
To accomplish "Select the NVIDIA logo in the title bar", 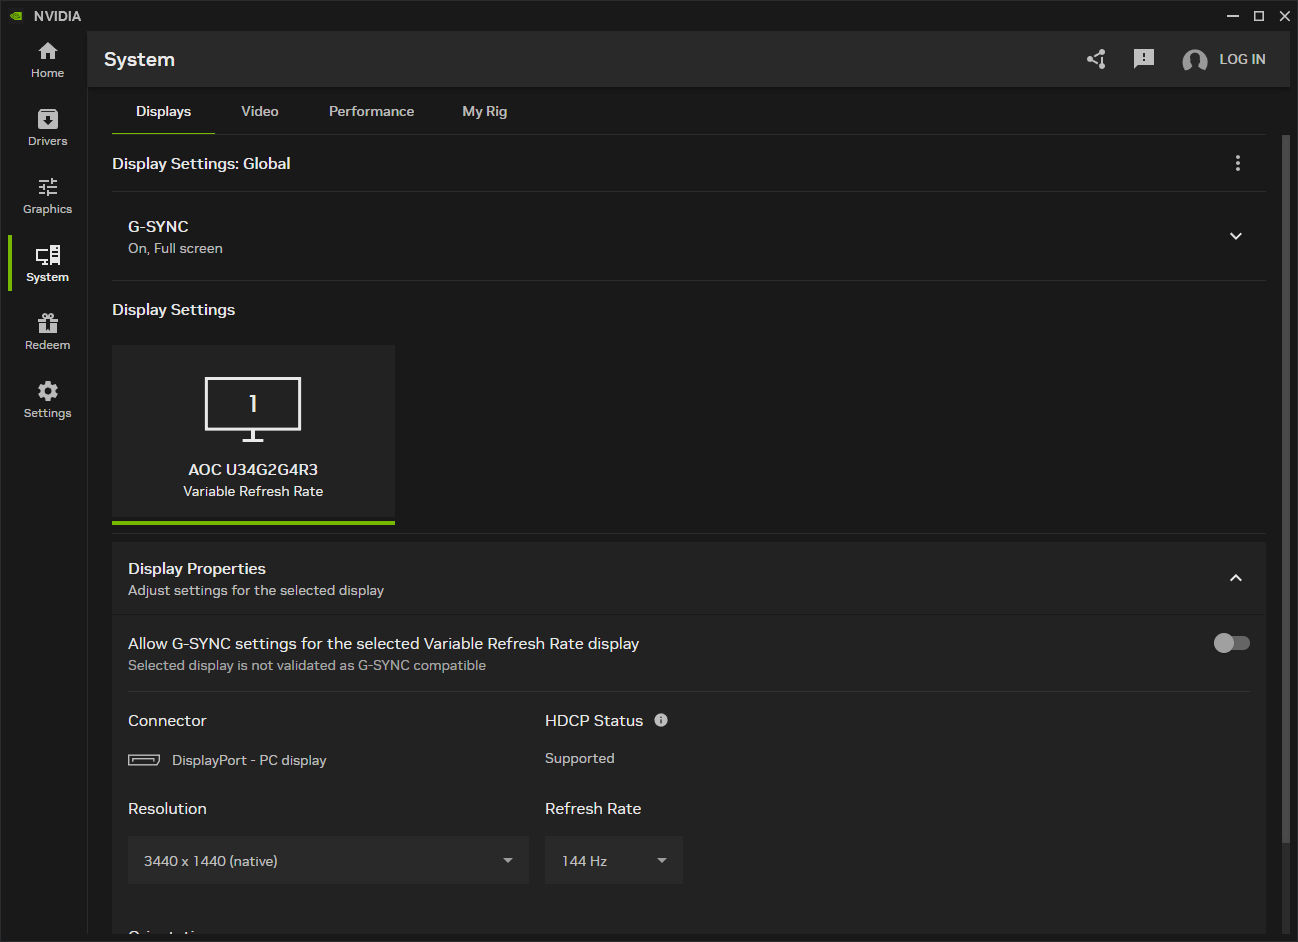I will [x=14, y=15].
